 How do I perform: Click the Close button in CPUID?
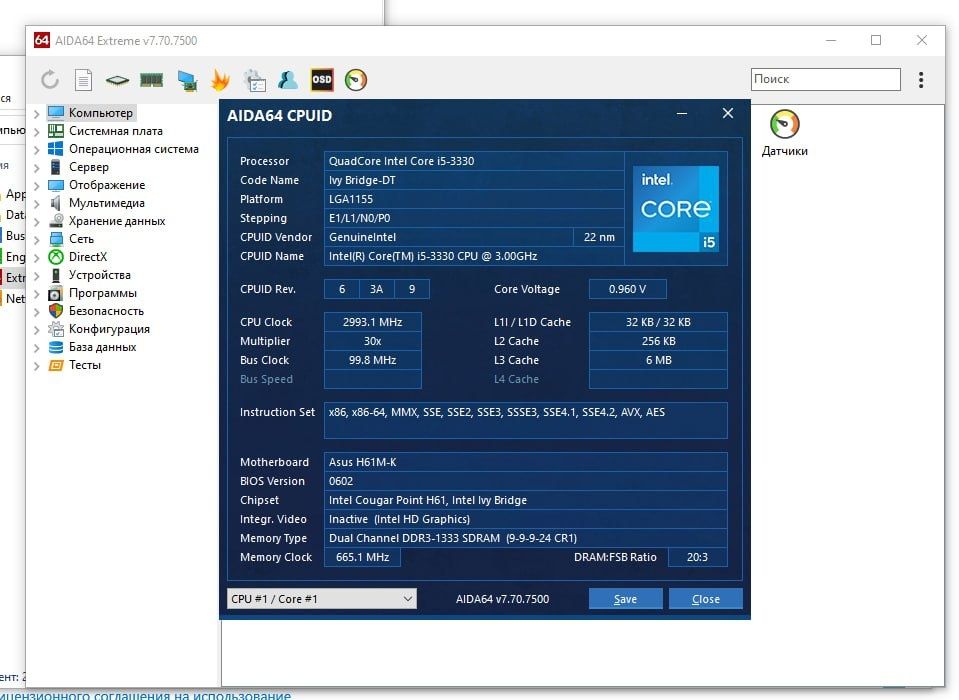point(706,599)
